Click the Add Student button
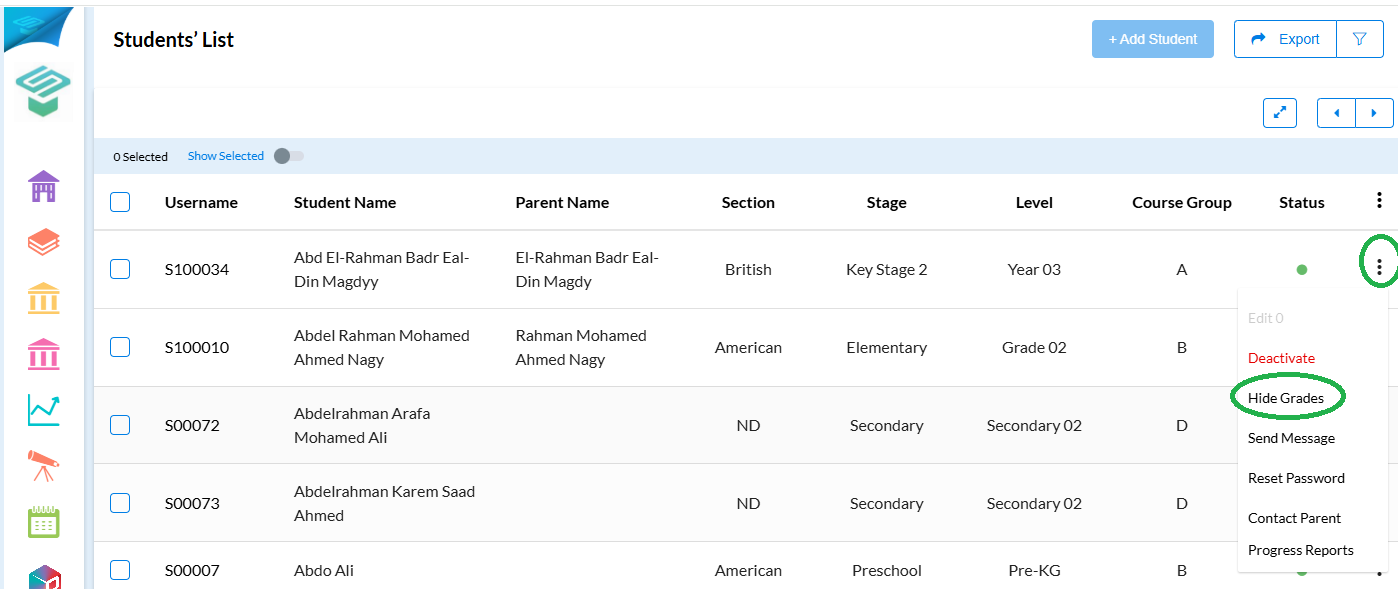Viewport: 1398px width, 589px height. (1152, 39)
